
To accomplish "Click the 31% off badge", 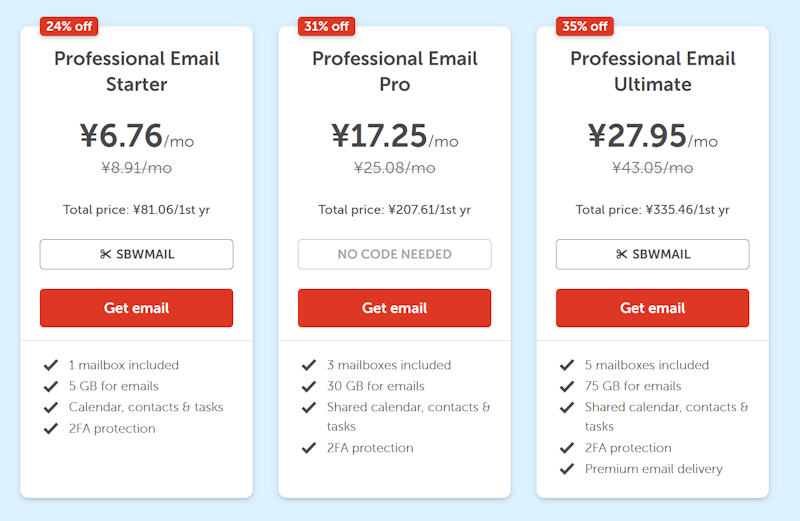I will click(327, 26).
